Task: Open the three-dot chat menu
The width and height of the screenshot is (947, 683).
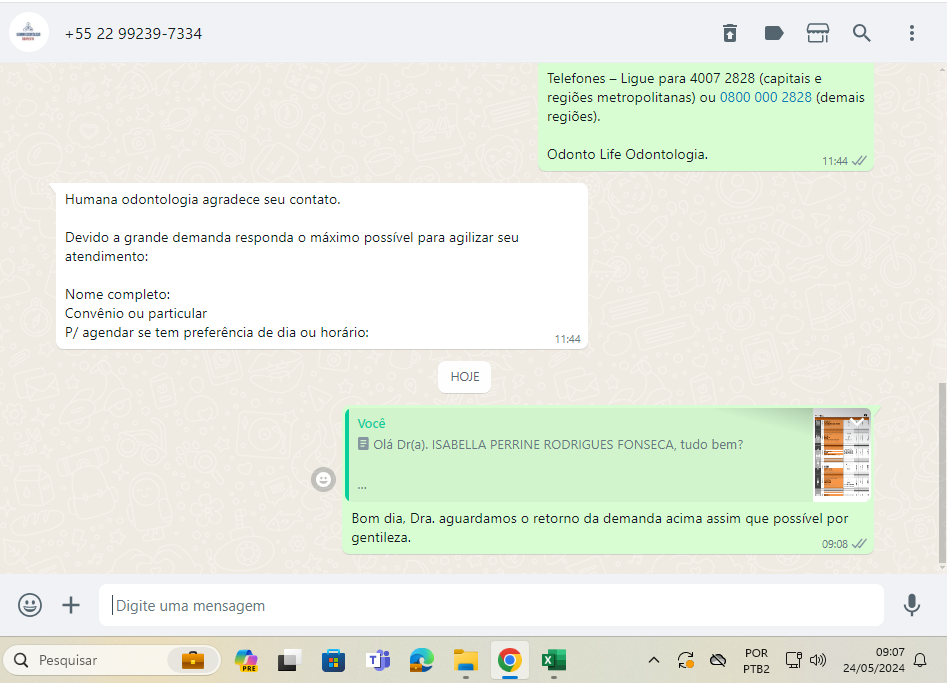Action: coord(911,33)
